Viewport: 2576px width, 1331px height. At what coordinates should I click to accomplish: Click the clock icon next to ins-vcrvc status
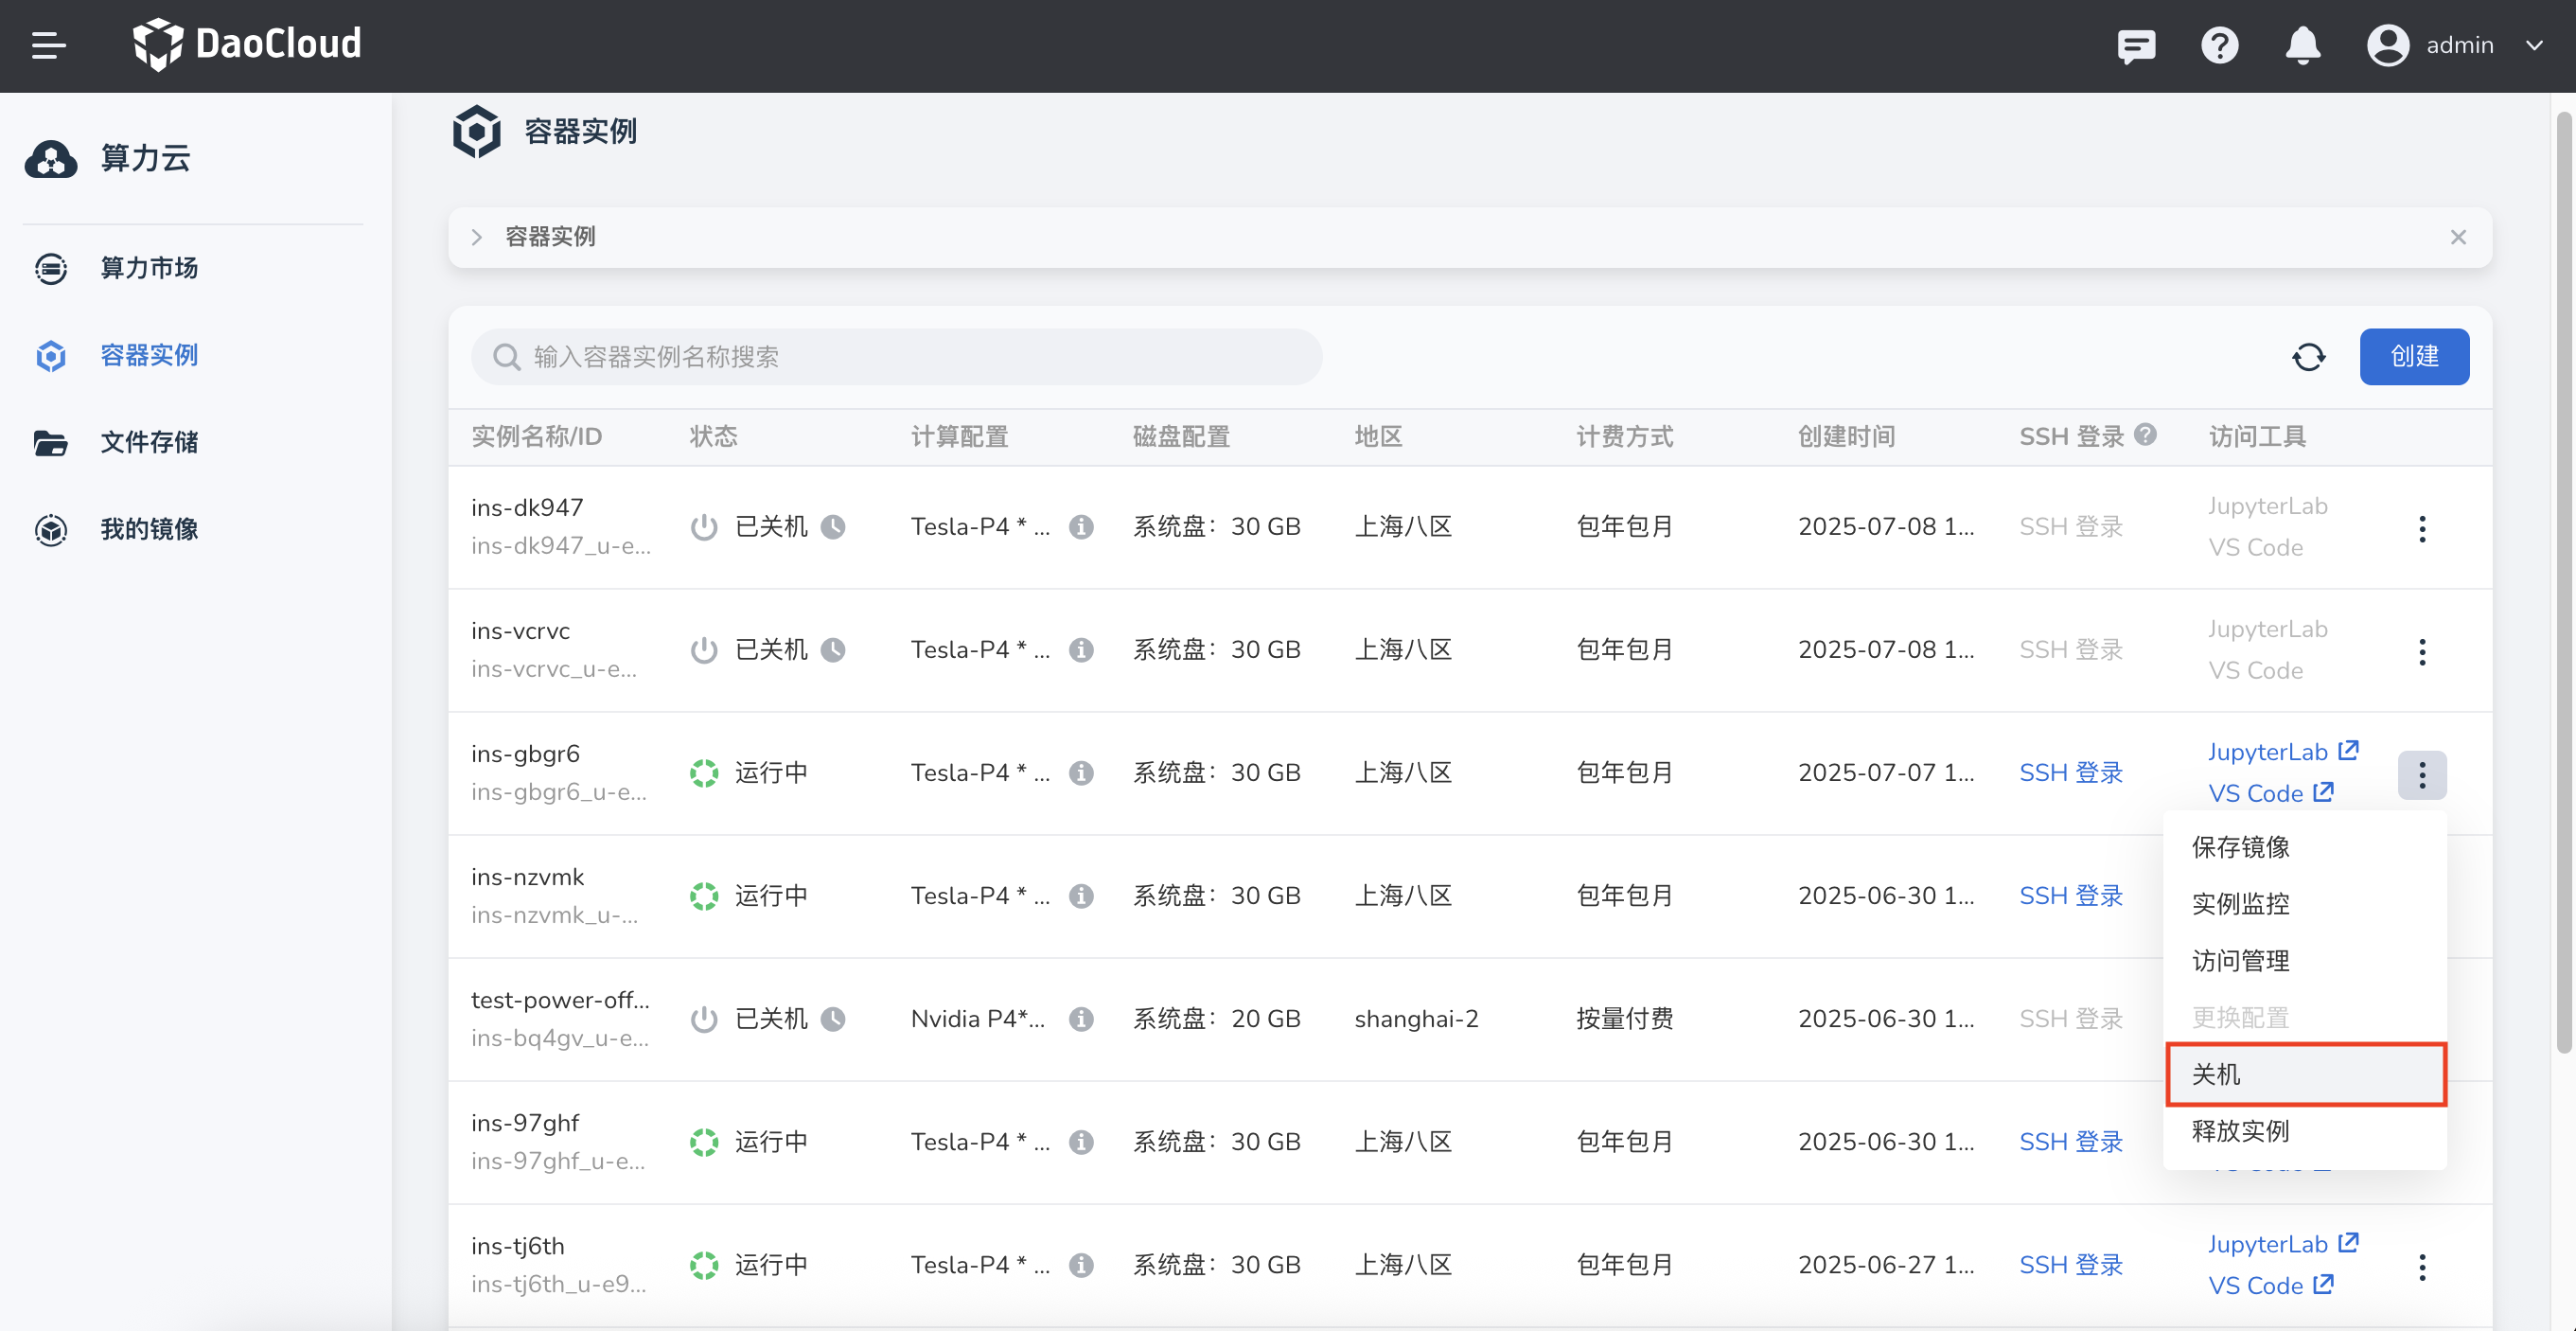[x=833, y=650]
